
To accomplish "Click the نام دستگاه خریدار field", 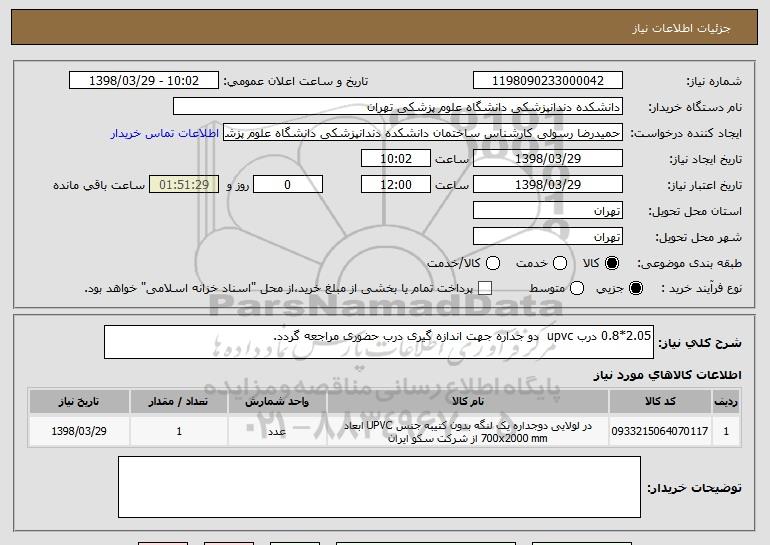I will point(398,107).
